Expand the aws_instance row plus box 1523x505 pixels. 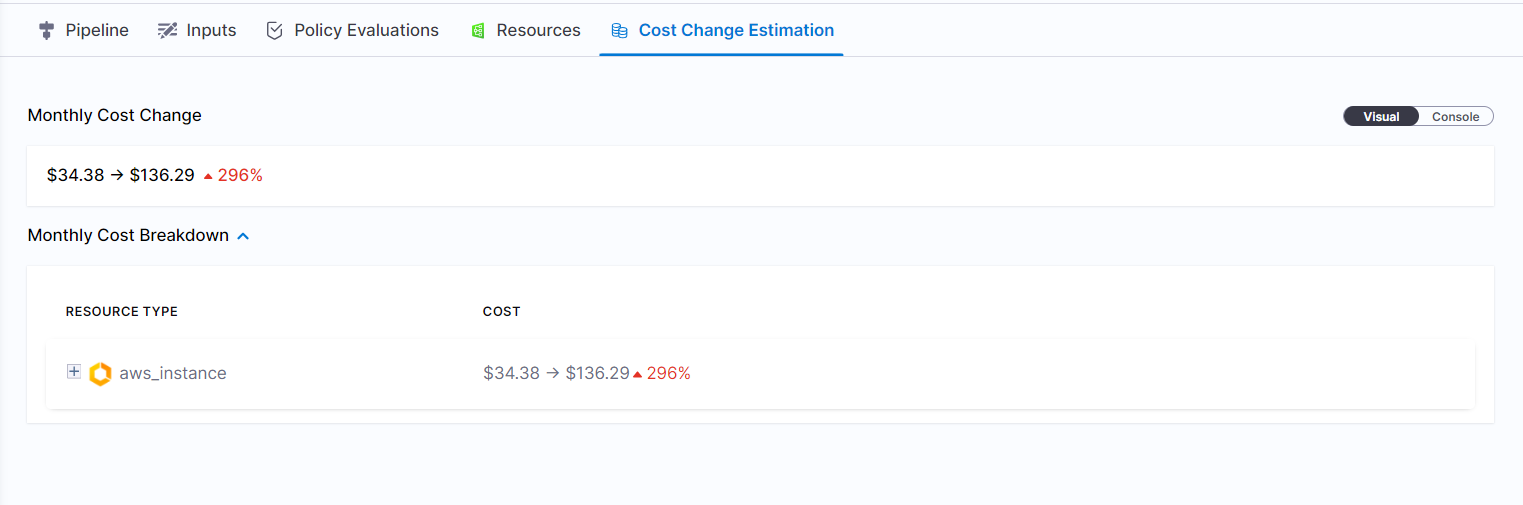(74, 372)
